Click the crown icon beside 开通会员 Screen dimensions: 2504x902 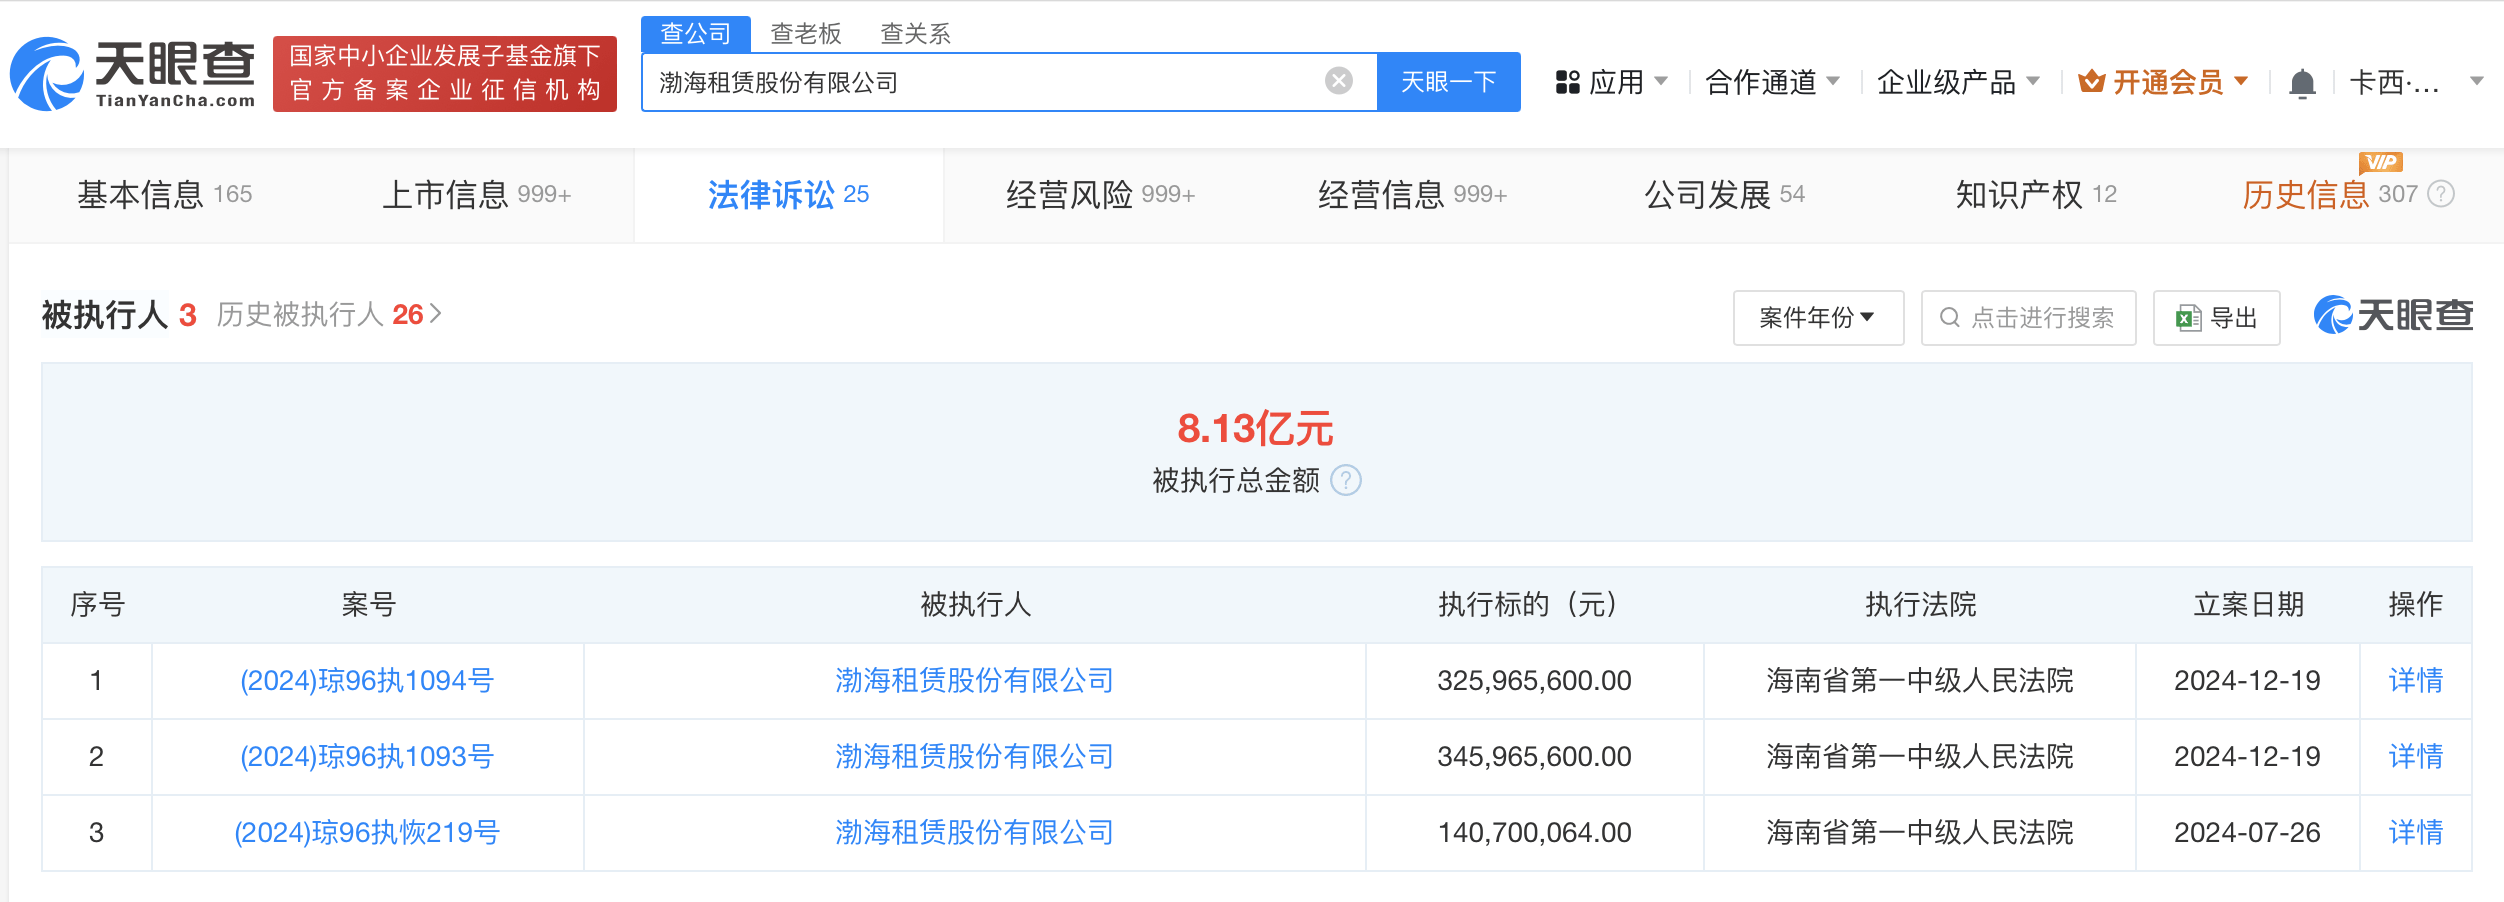pos(2091,81)
